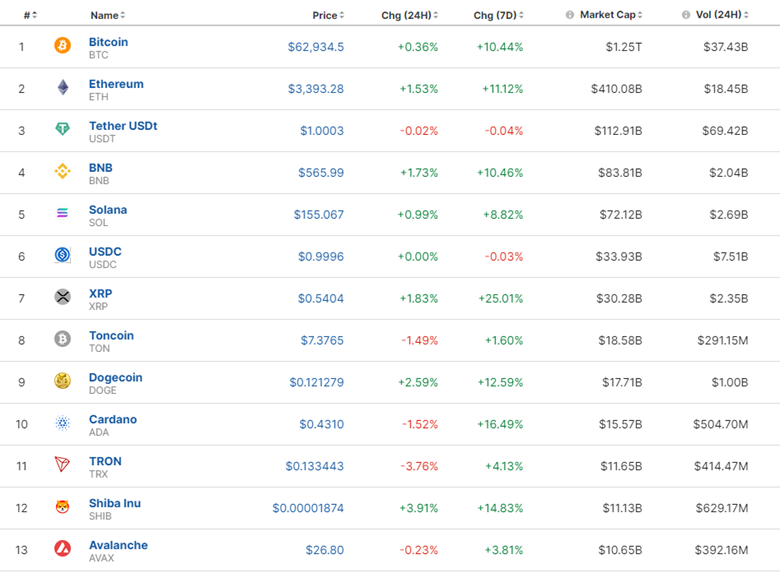Click the Tether USDt logo icon
Image resolution: width=780 pixels, height=573 pixels.
tap(62, 129)
